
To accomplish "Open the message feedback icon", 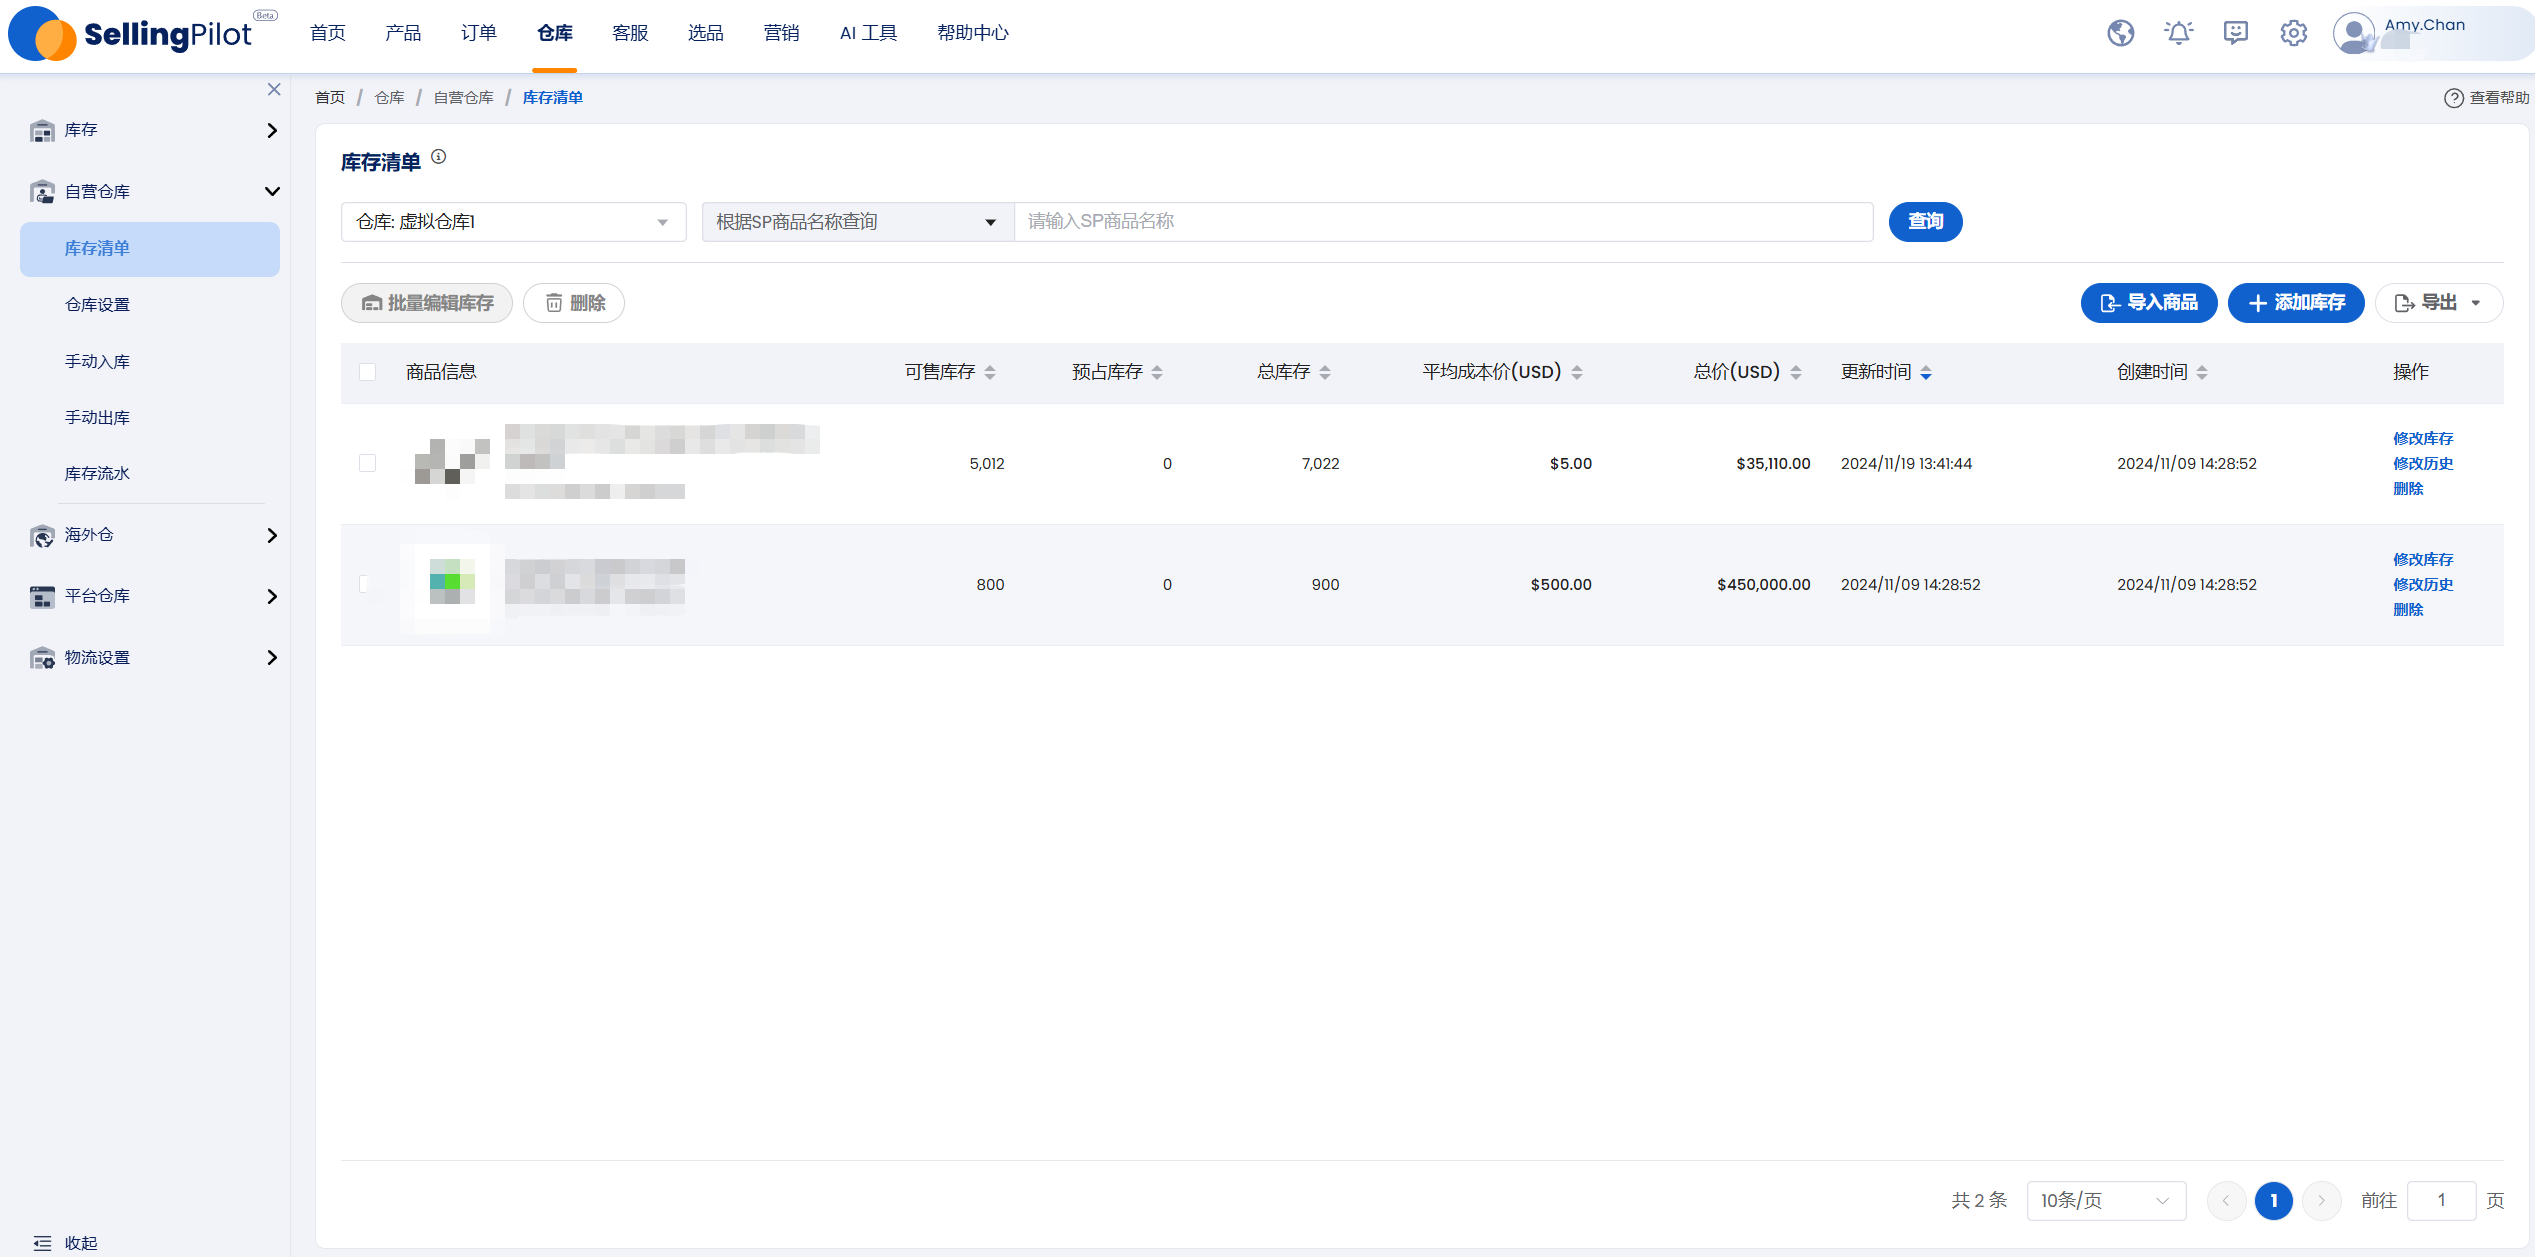I will coord(2236,33).
